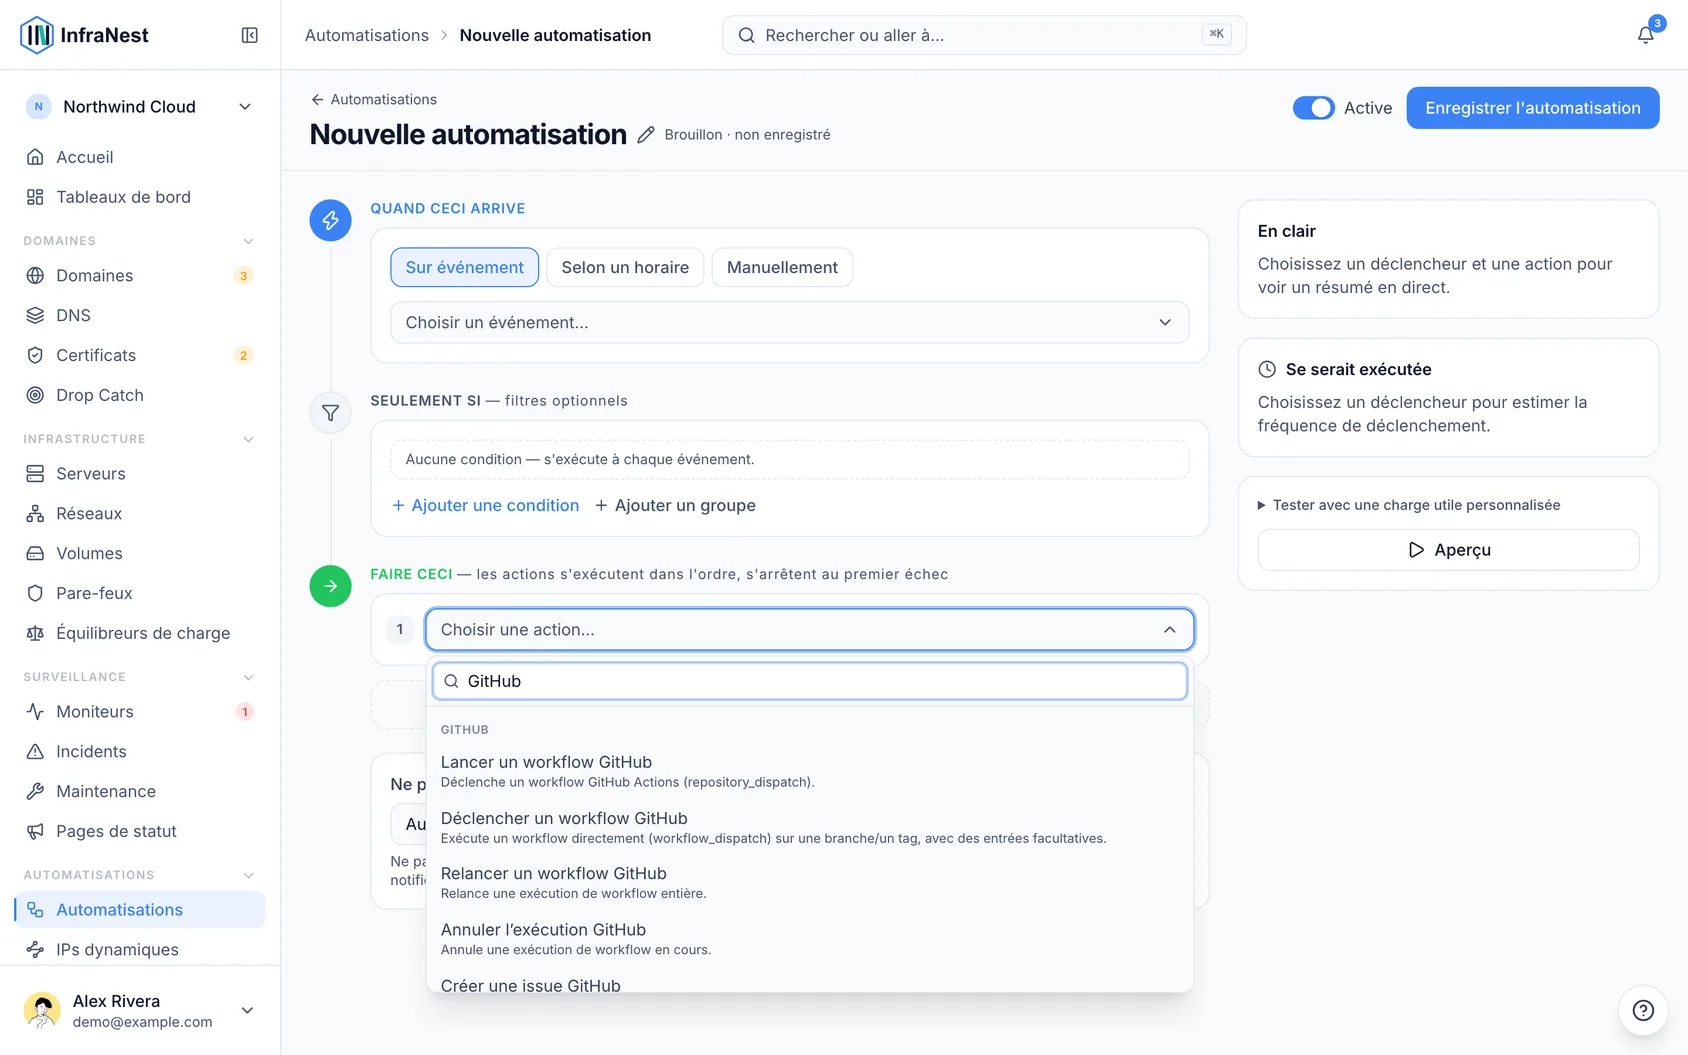Choose Annuler l'exécution GitHub action
The image size is (1688, 1055).
point(810,938)
